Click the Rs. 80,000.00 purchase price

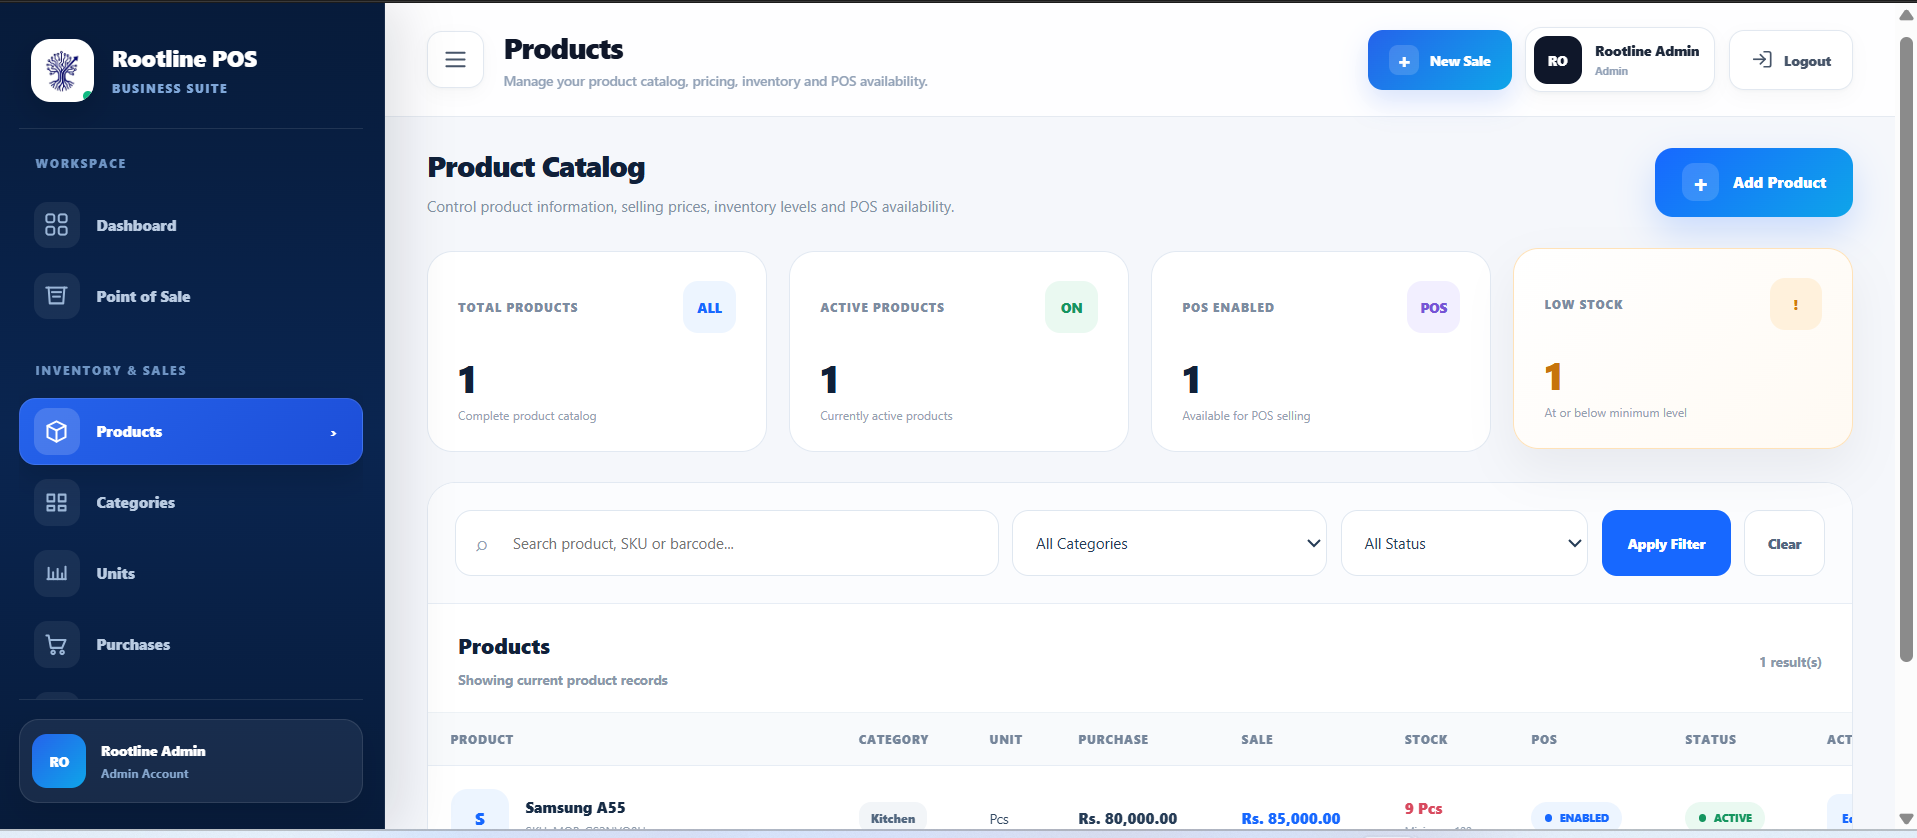pos(1127,818)
